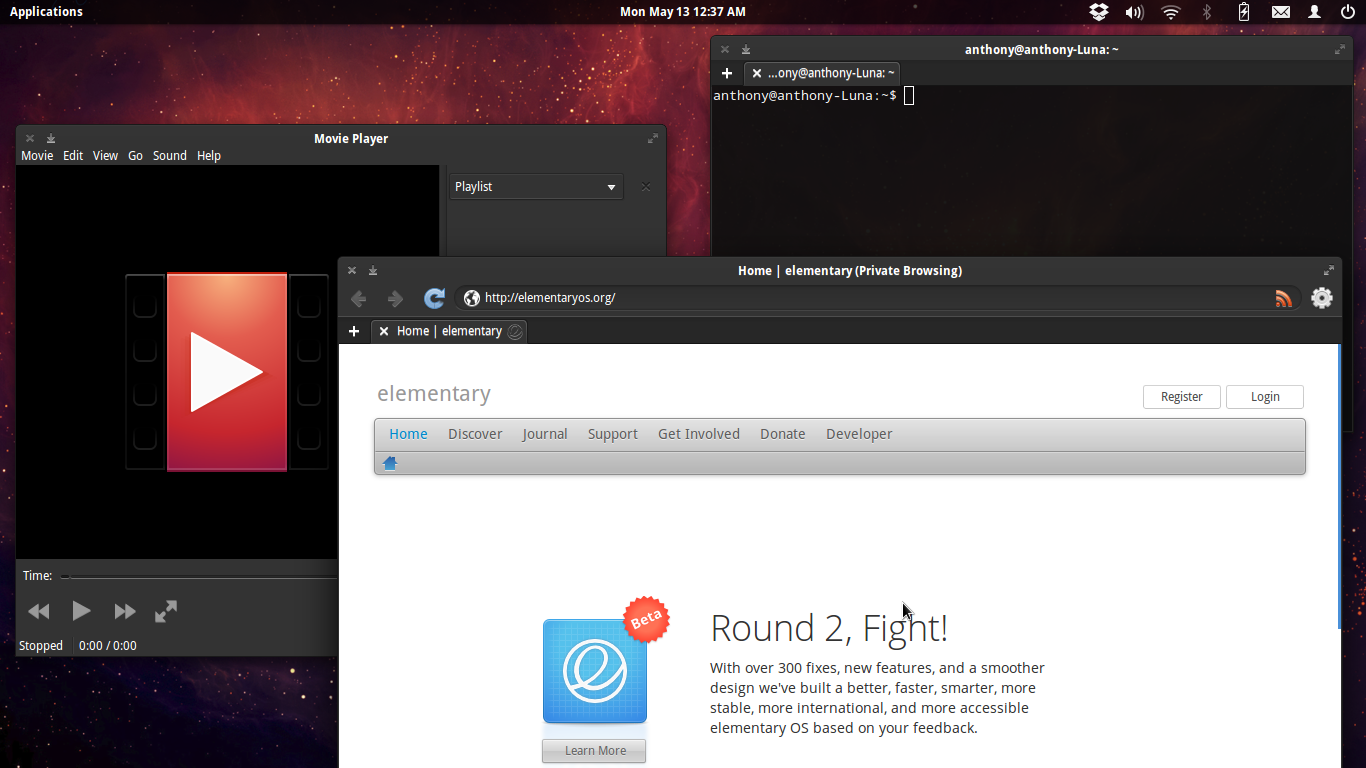
Task: Click the Login button on elementary website
Action: coord(1264,396)
